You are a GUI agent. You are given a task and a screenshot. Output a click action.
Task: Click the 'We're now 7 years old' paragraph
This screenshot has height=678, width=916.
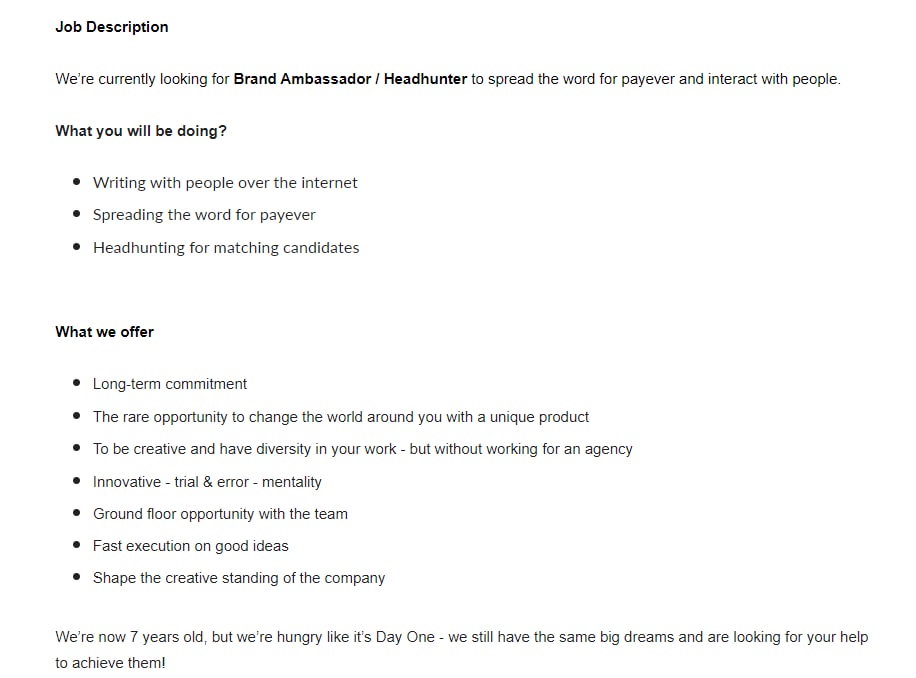click(462, 649)
